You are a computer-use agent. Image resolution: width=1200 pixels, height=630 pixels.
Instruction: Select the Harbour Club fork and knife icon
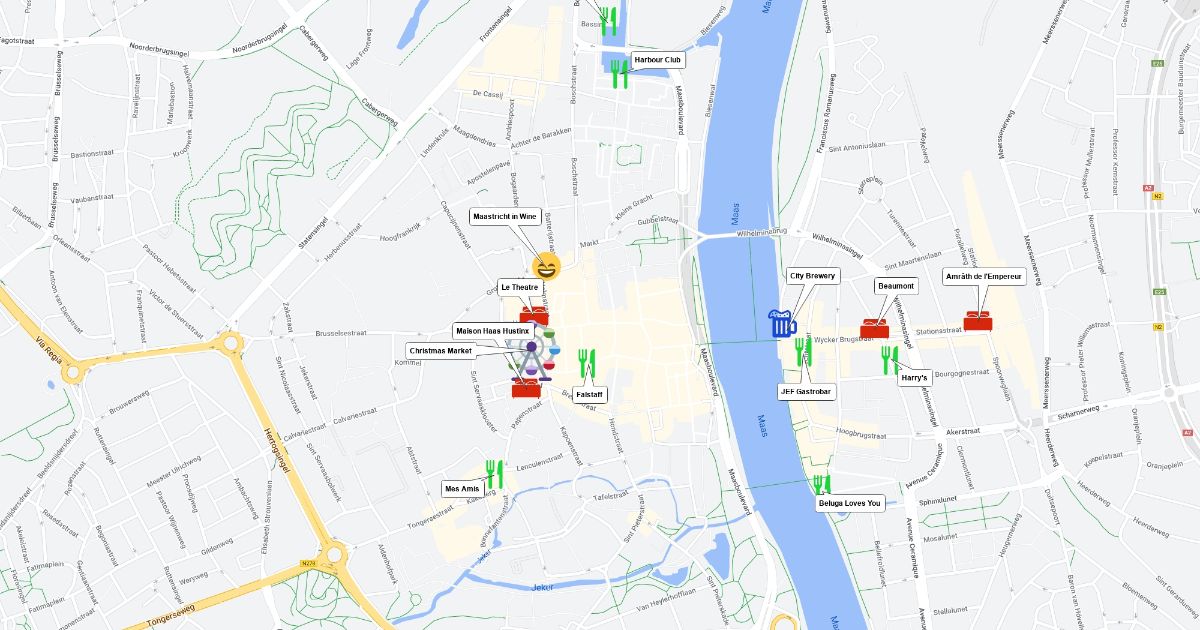coord(620,74)
